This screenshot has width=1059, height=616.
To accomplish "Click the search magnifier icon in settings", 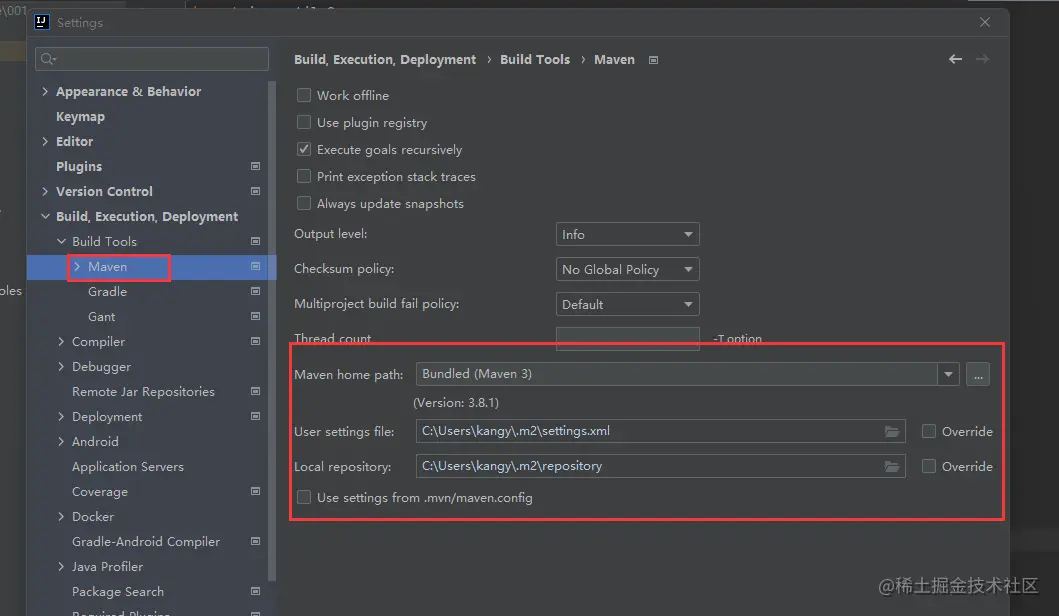I will click(x=48, y=59).
